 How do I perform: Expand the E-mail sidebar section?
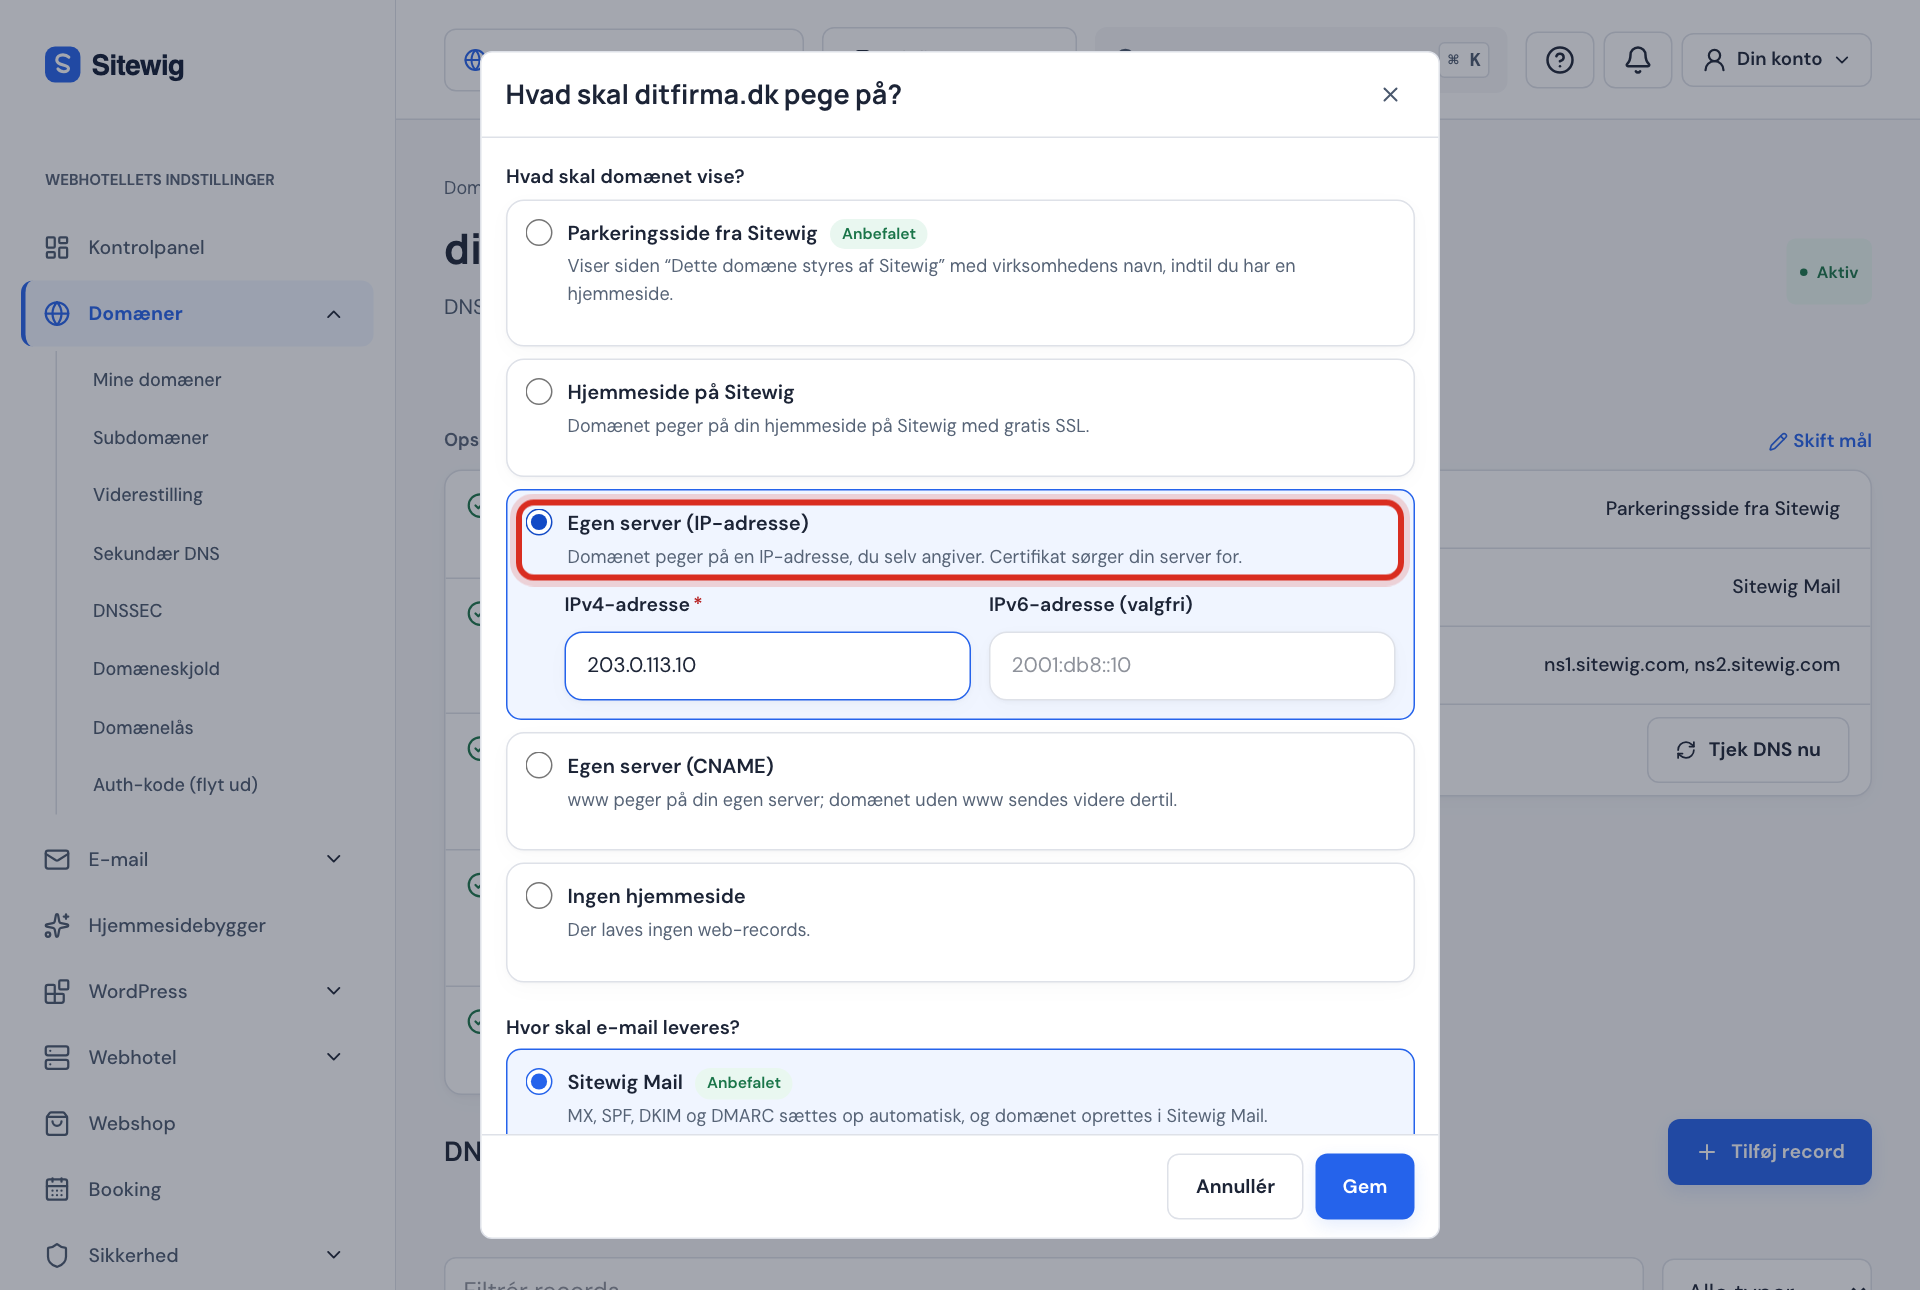[334, 859]
